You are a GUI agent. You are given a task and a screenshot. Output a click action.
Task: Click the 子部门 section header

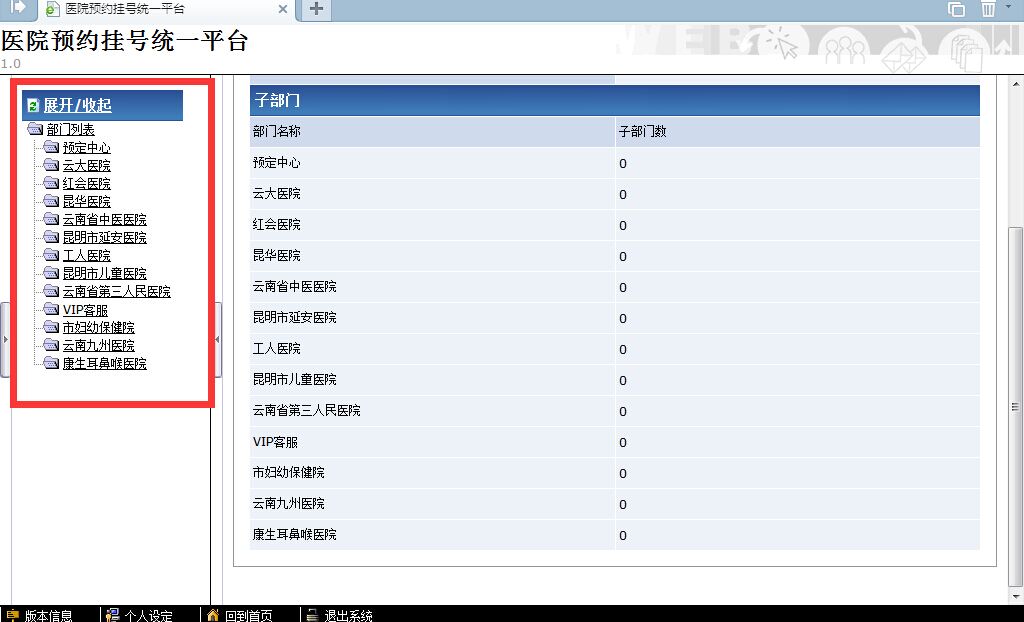coord(615,101)
